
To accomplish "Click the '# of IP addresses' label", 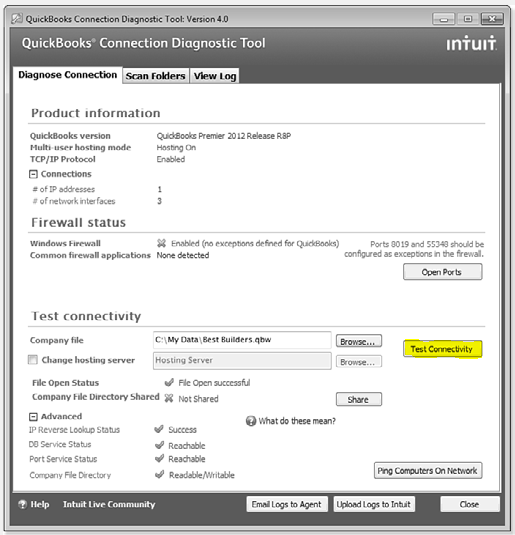I will (63, 189).
